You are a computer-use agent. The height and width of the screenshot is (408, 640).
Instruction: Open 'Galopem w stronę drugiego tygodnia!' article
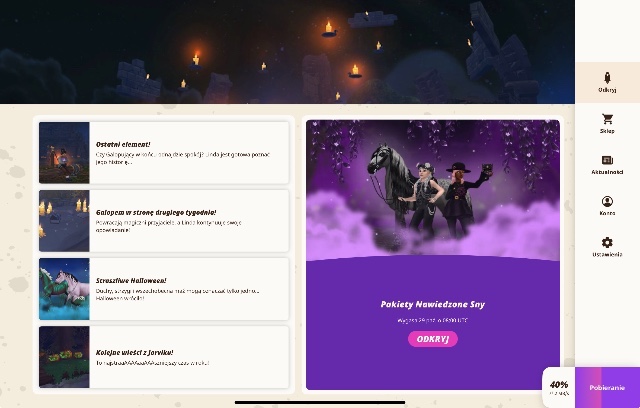pyautogui.click(x=156, y=212)
